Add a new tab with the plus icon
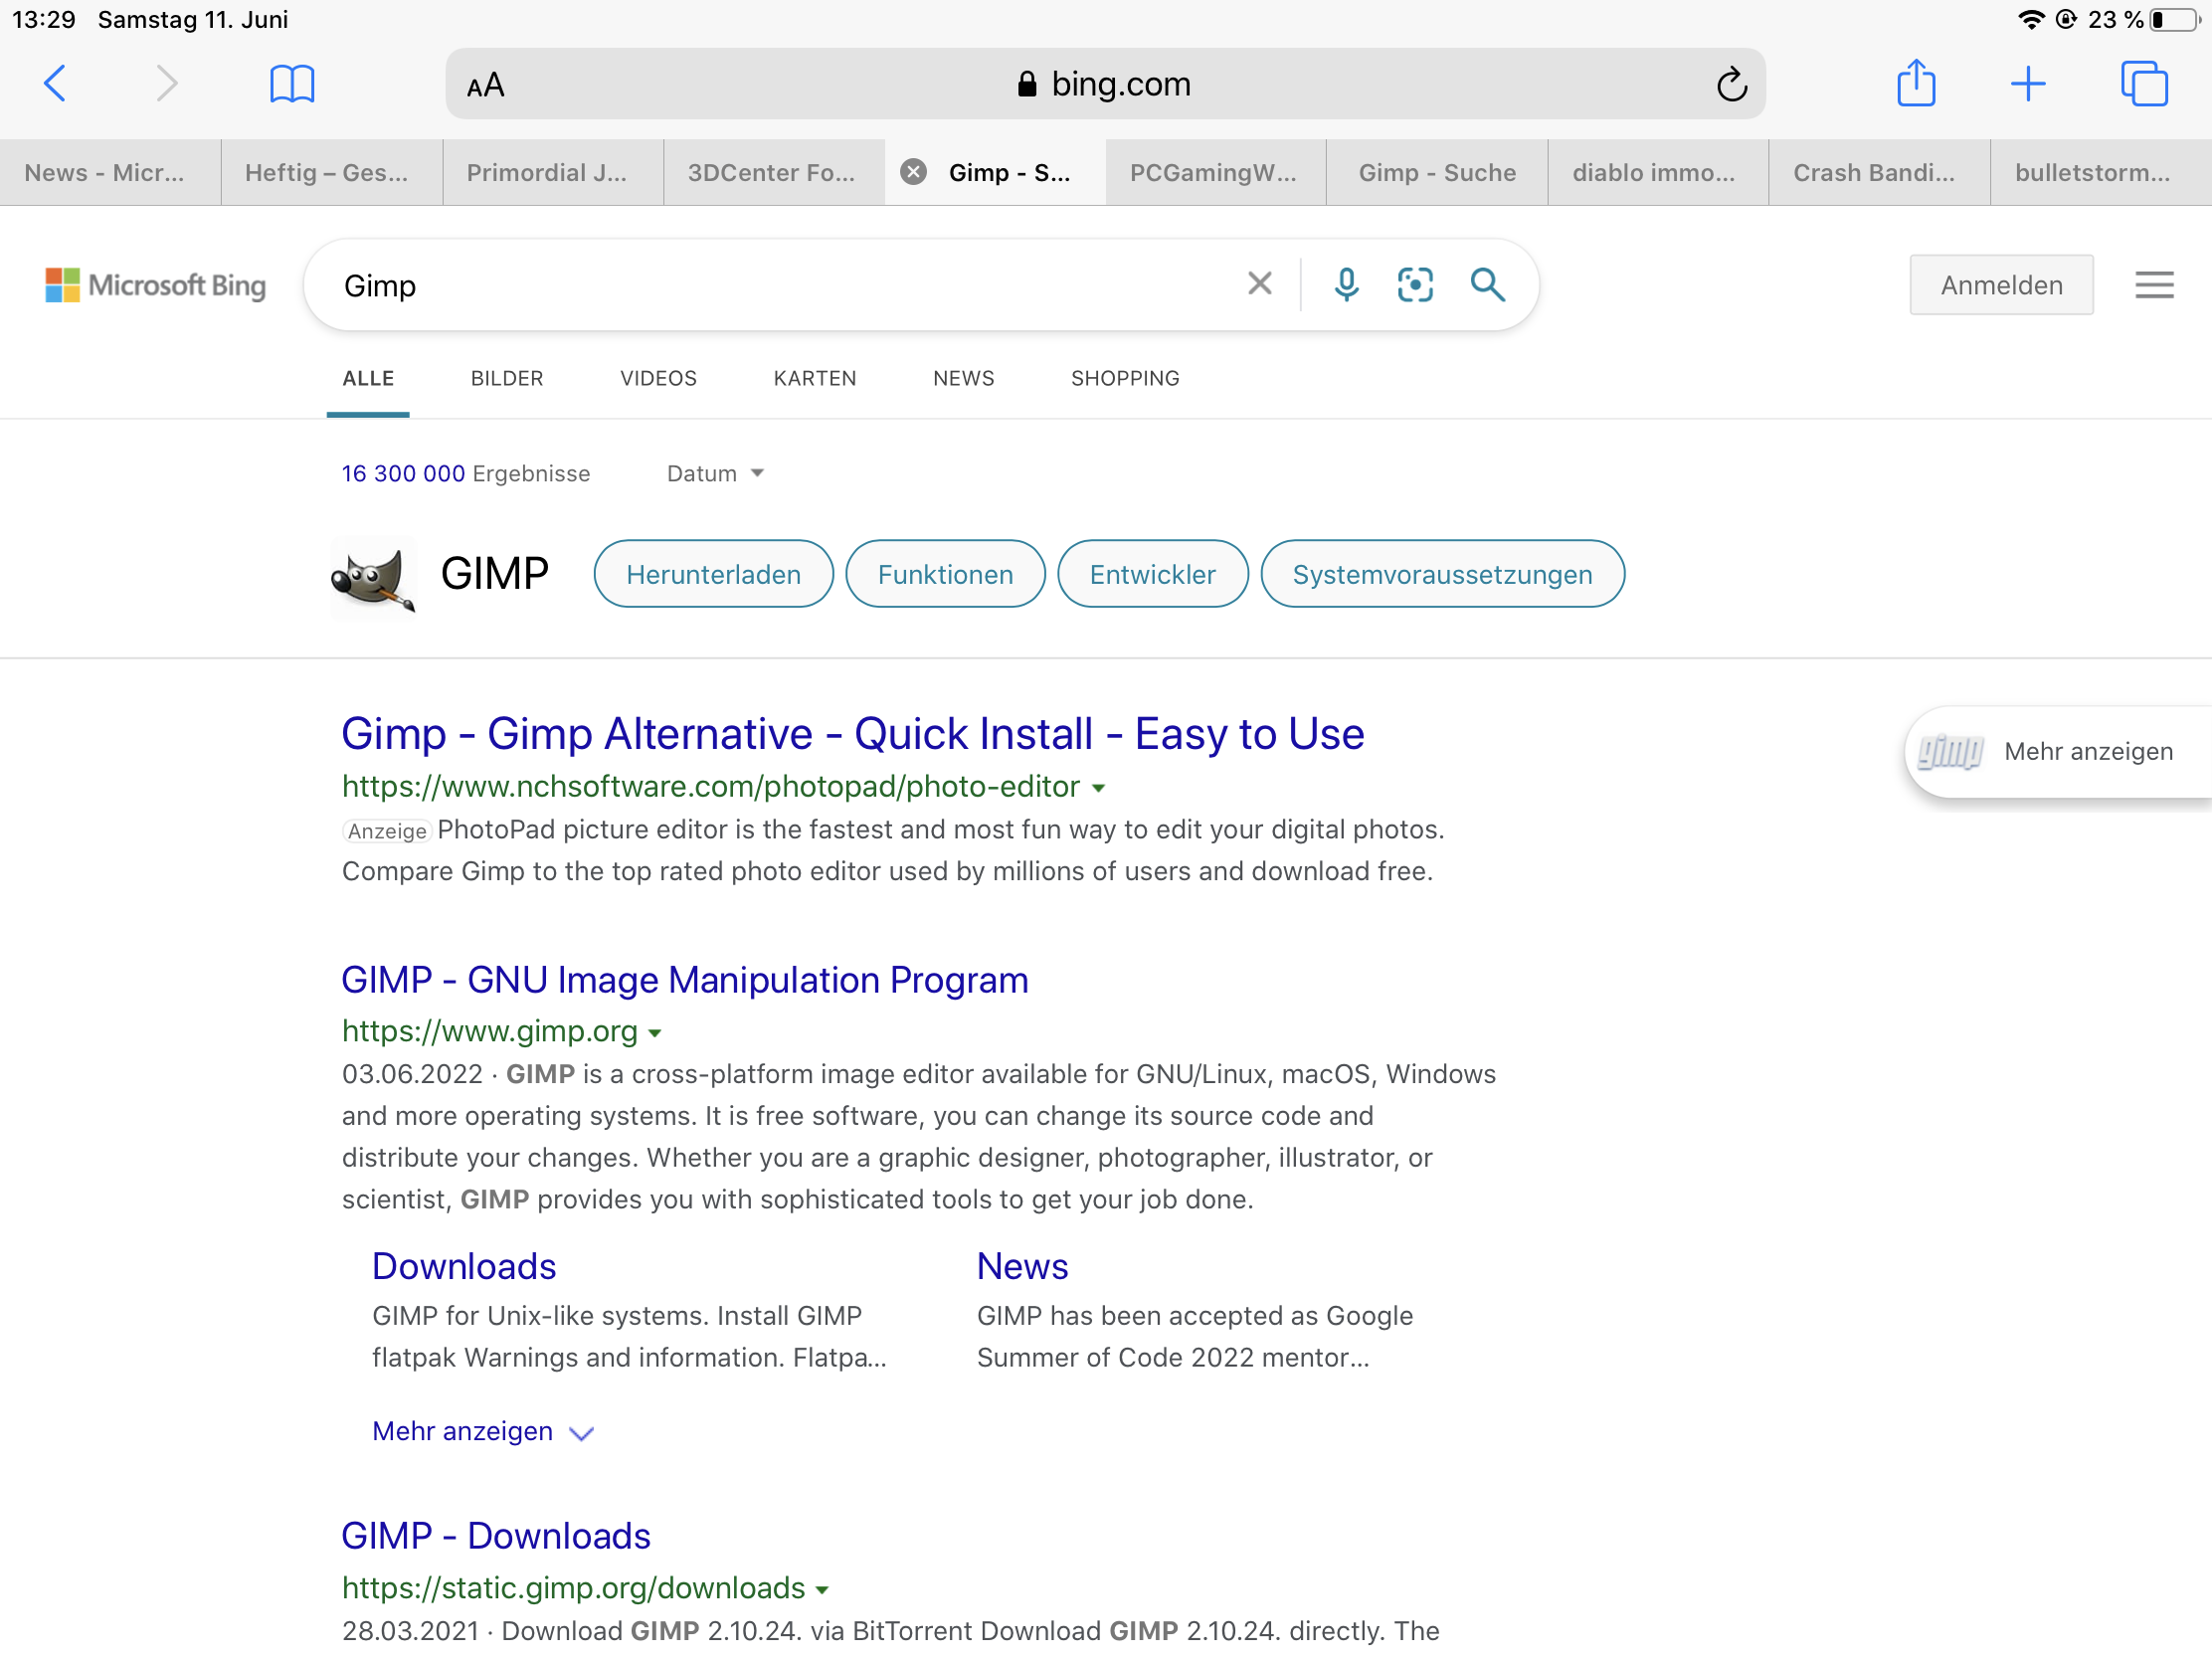Screen dimensions: 2212x1659 click(2027, 83)
